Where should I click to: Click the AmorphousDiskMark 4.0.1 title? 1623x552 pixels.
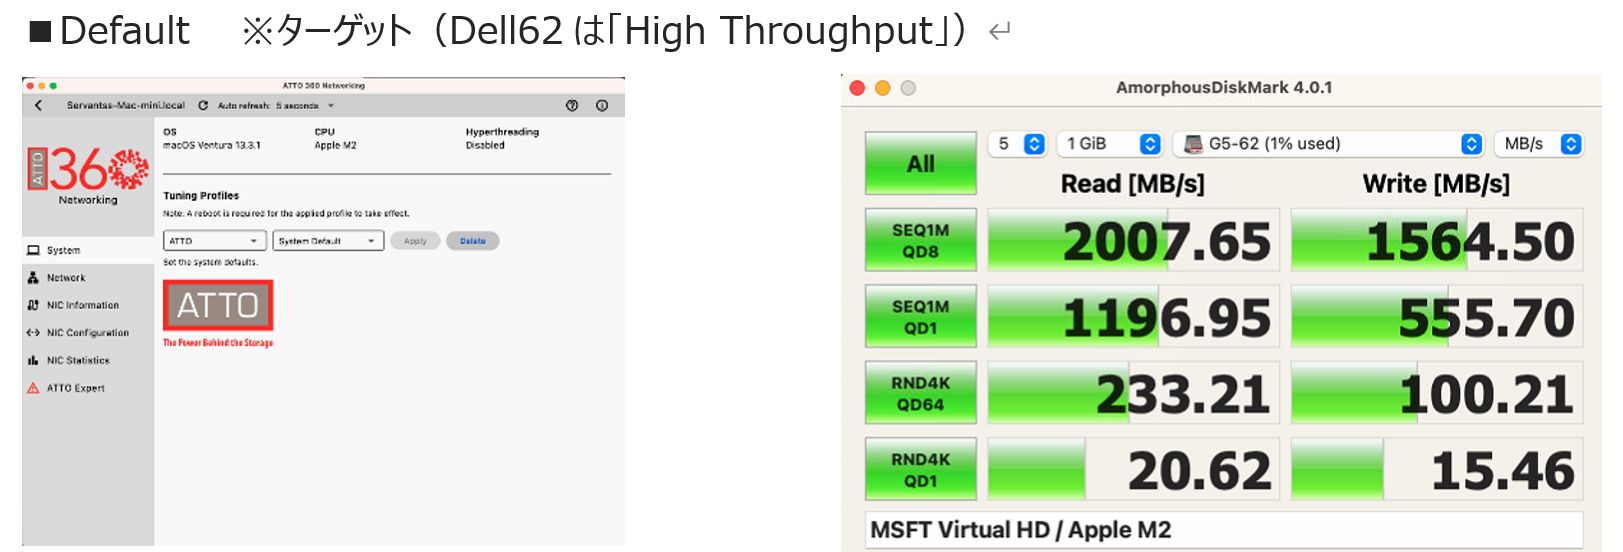point(1224,88)
